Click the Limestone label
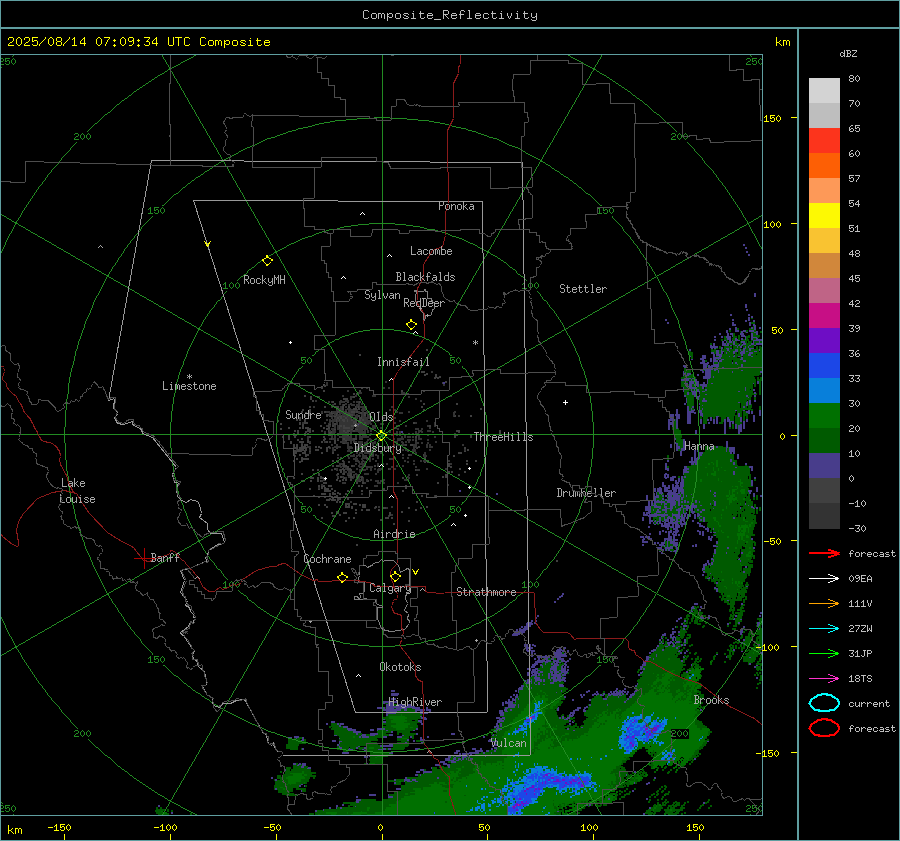The height and width of the screenshot is (841, 900). point(189,386)
